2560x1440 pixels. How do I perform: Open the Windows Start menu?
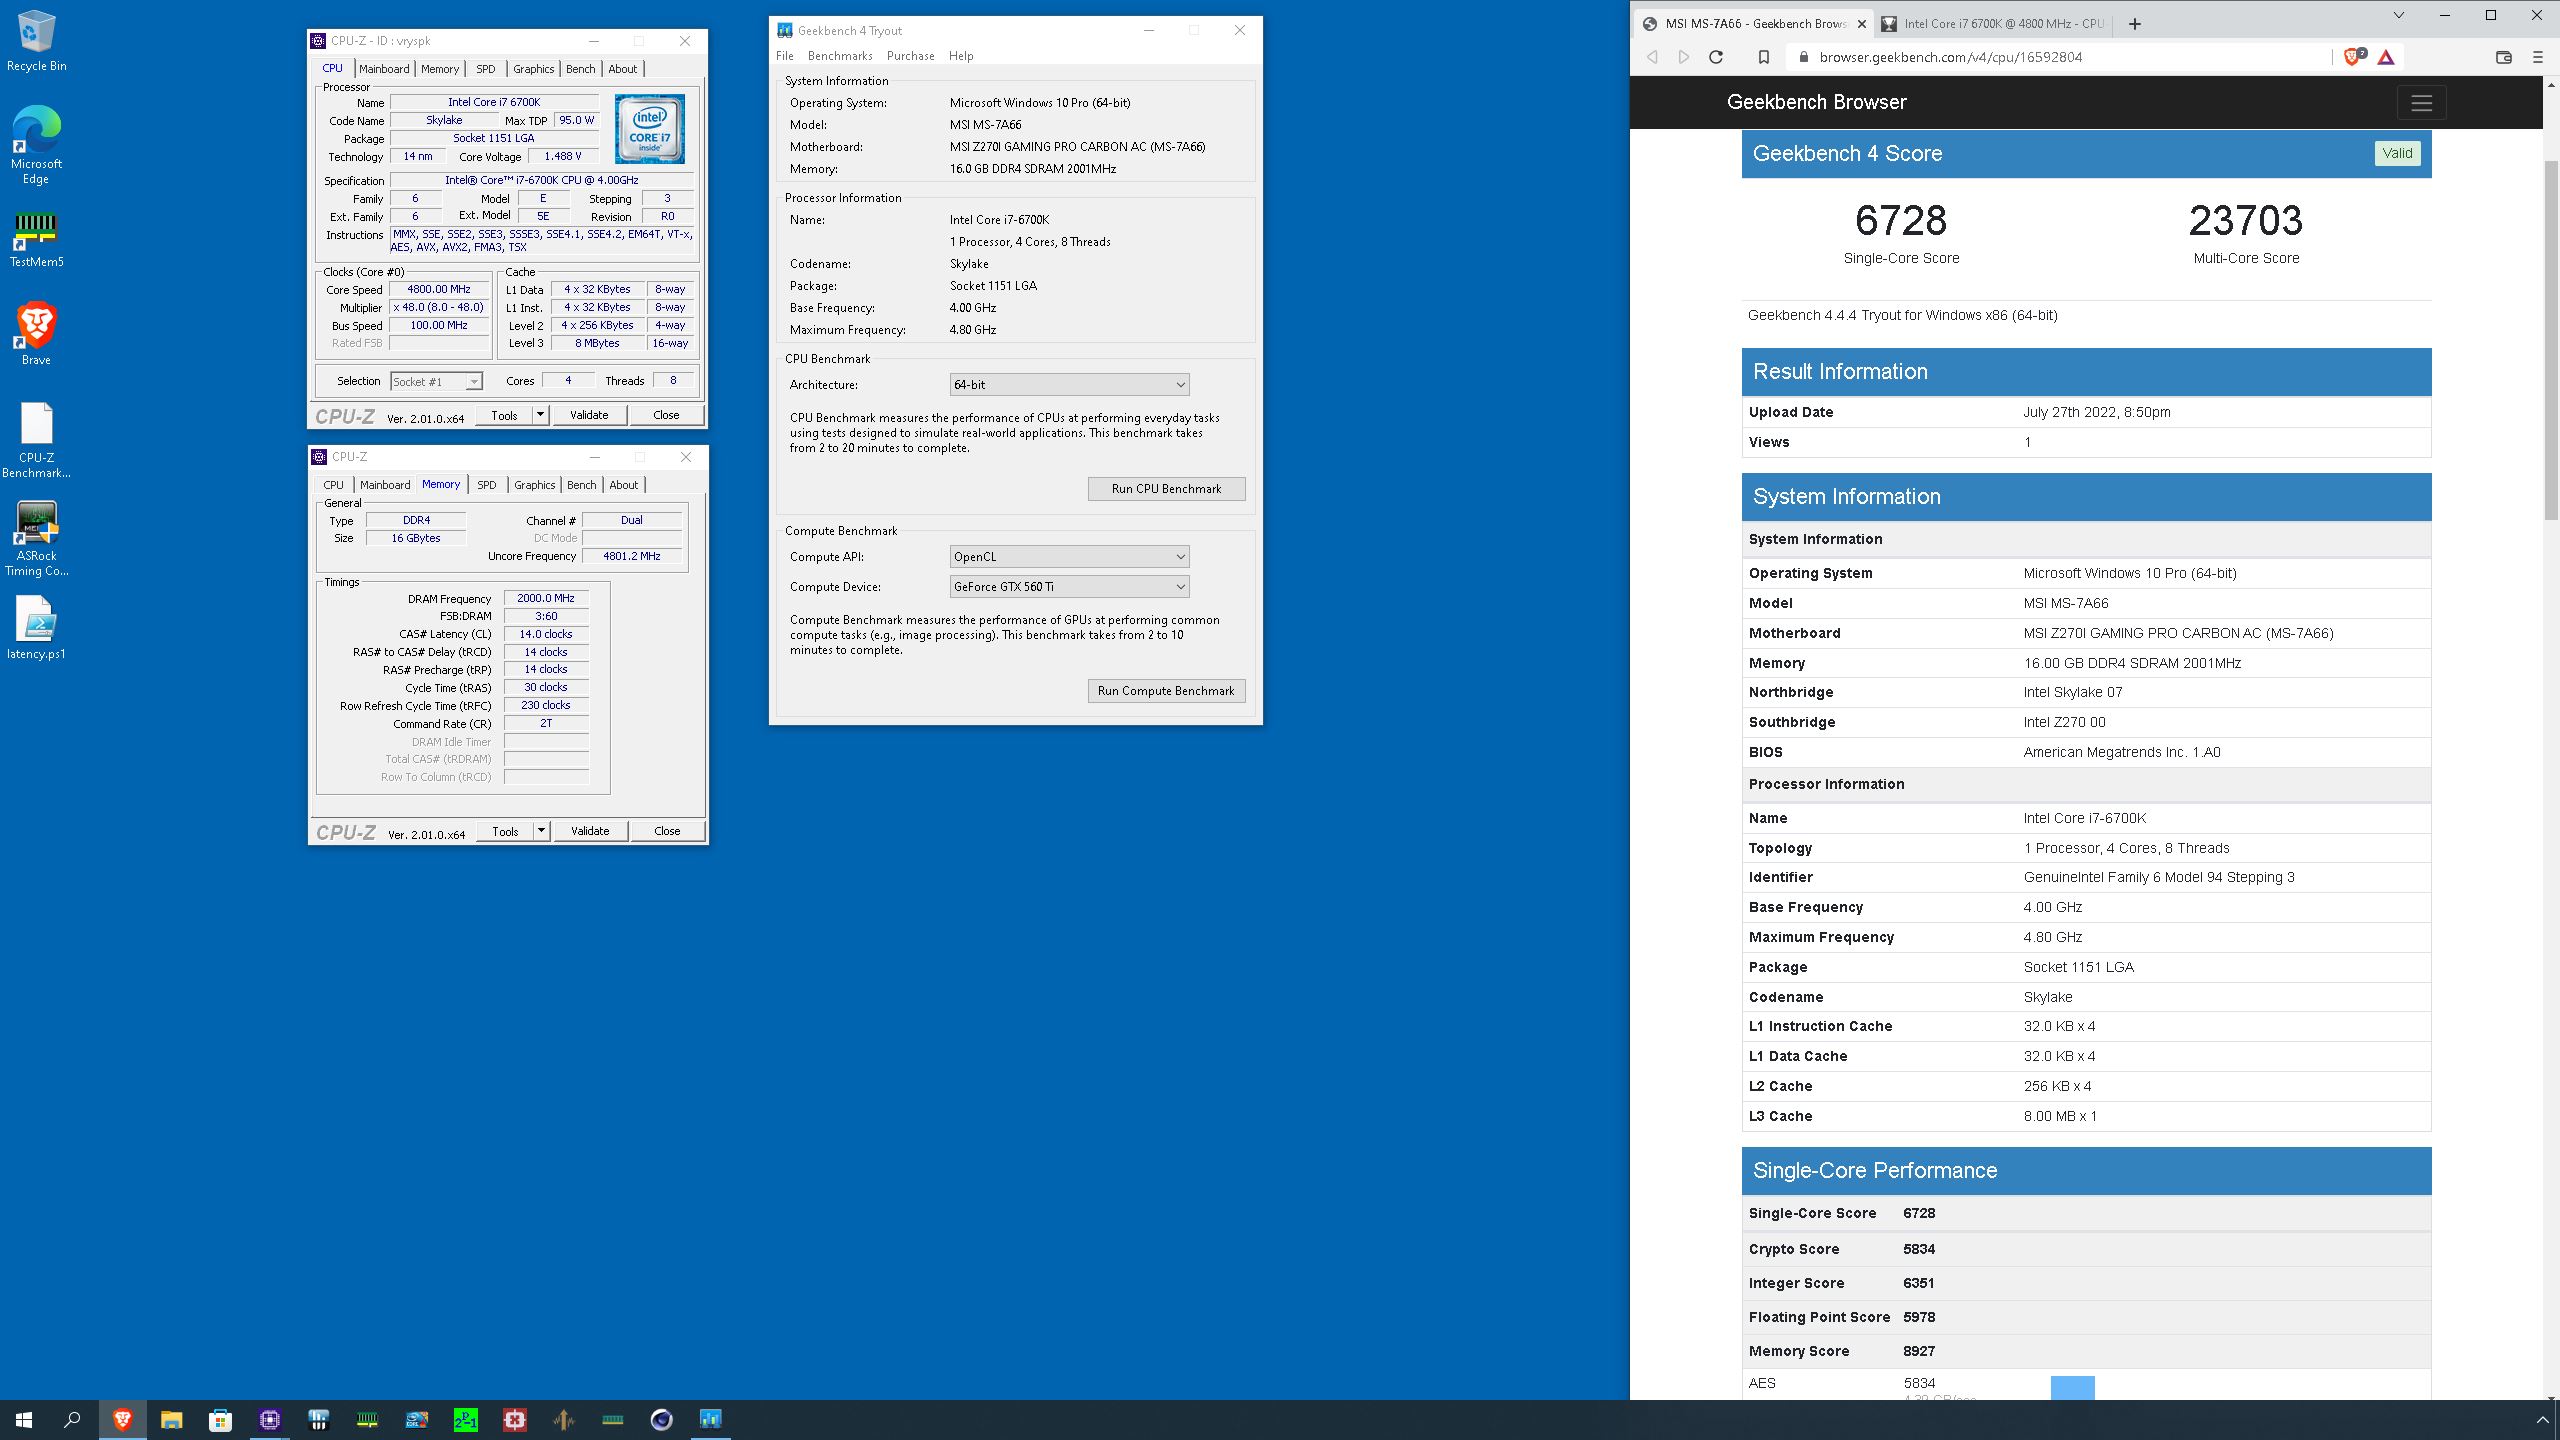point(24,1419)
